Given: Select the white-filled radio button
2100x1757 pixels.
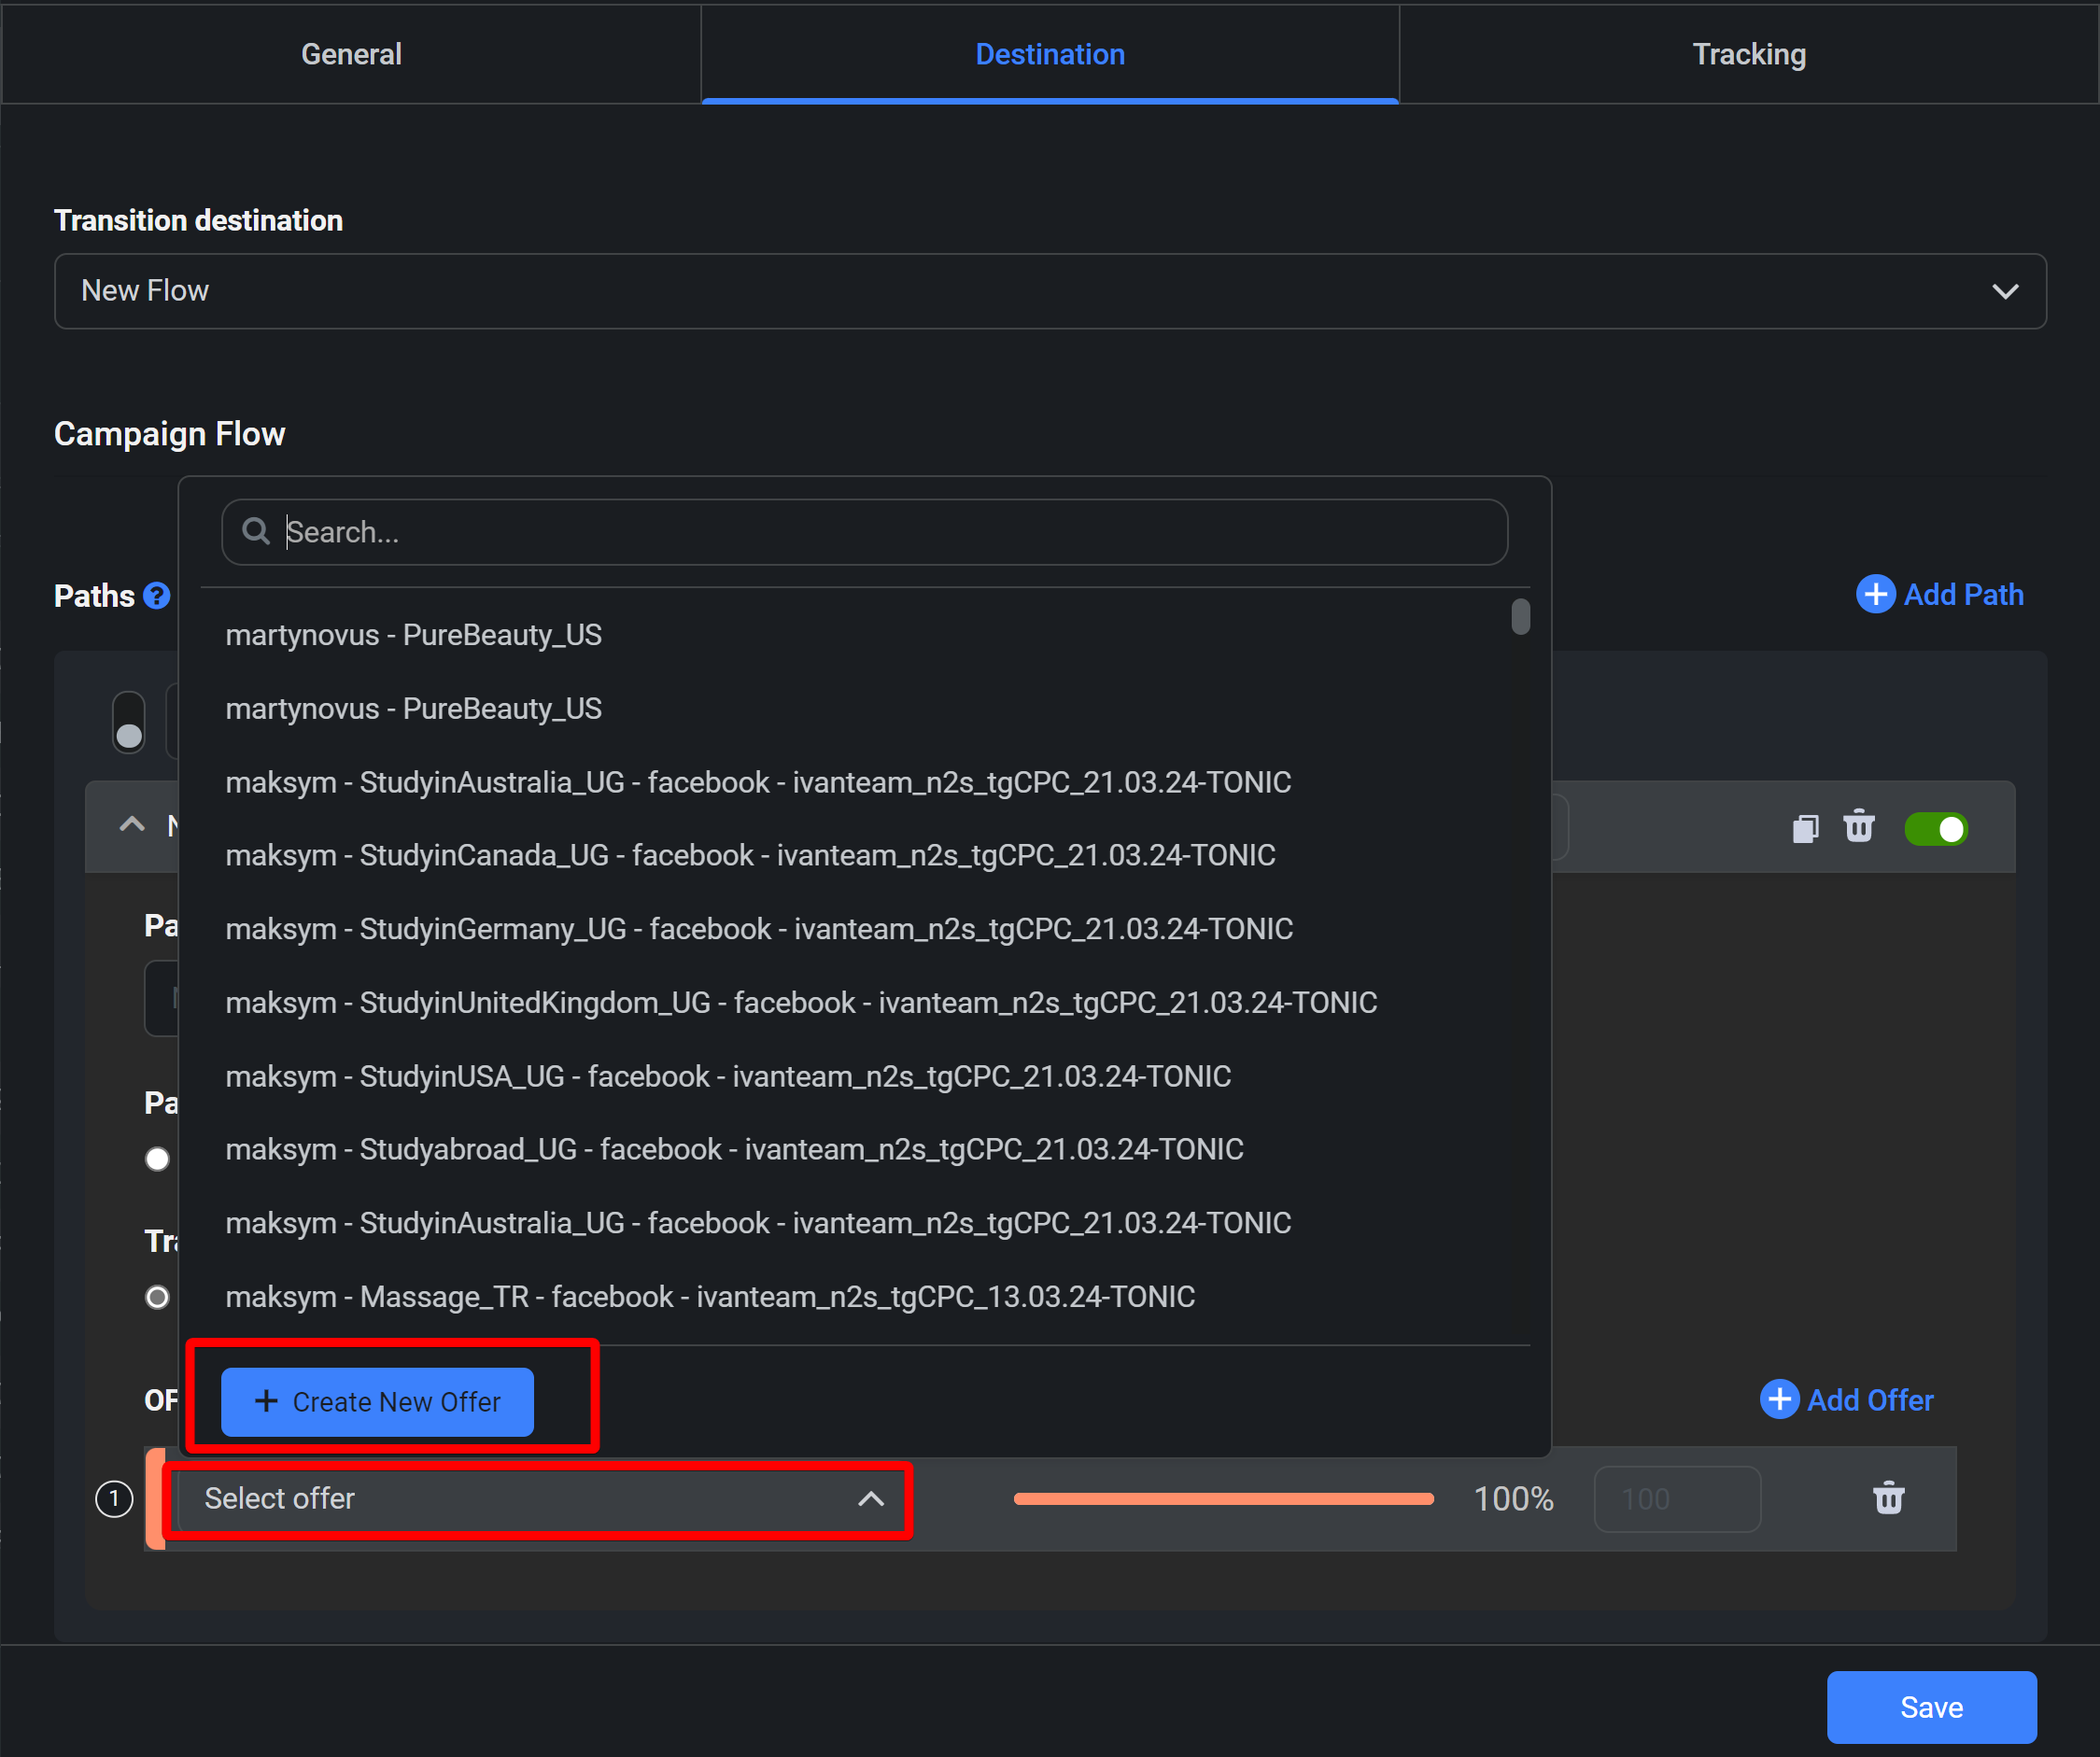Looking at the screenshot, I should pos(157,1159).
